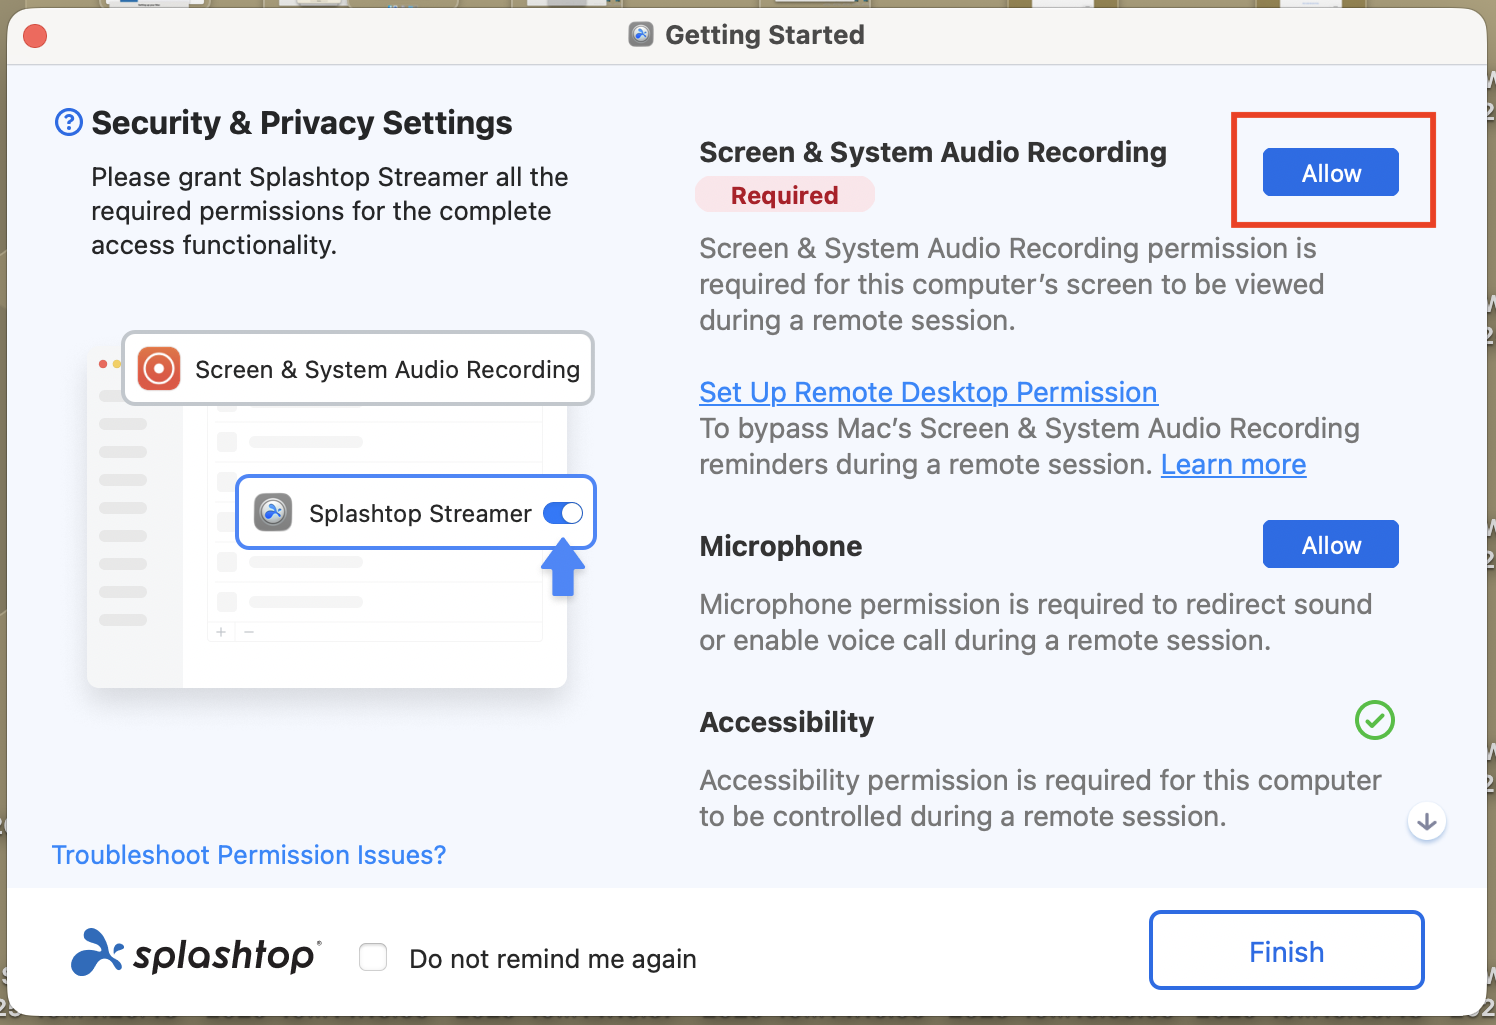Allow Microphone permission
Viewport: 1496px width, 1025px height.
[x=1330, y=545]
